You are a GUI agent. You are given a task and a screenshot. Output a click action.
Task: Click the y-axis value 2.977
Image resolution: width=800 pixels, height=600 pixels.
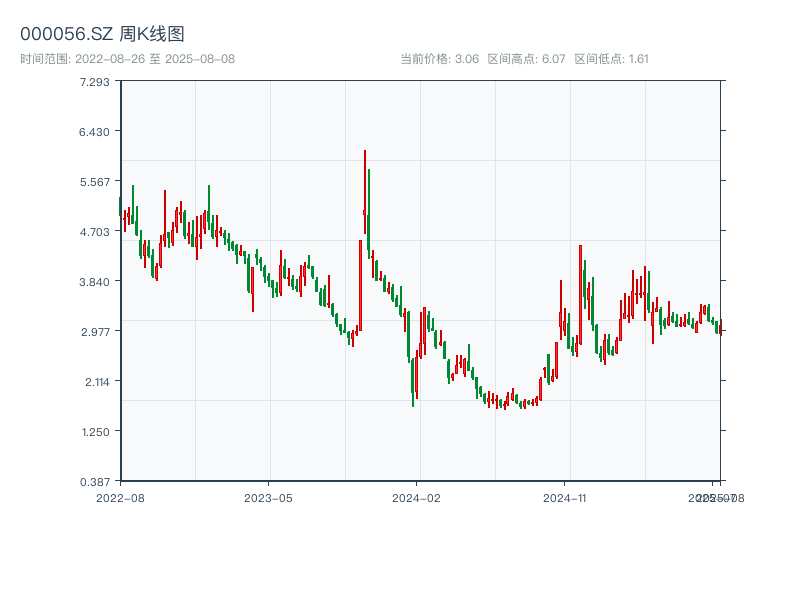(x=95, y=332)
